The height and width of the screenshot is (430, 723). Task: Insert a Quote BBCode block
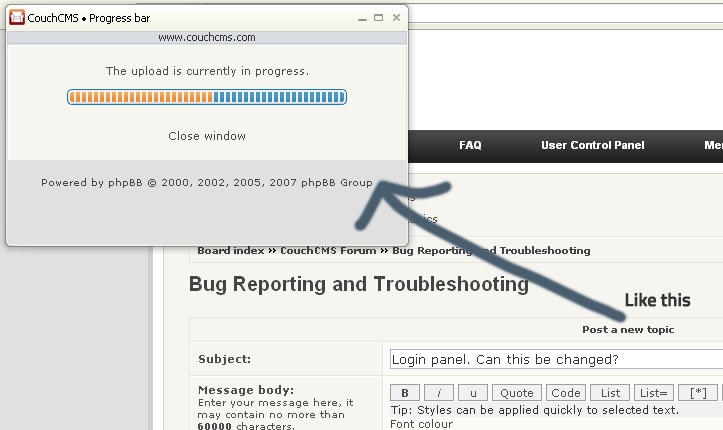coord(517,393)
